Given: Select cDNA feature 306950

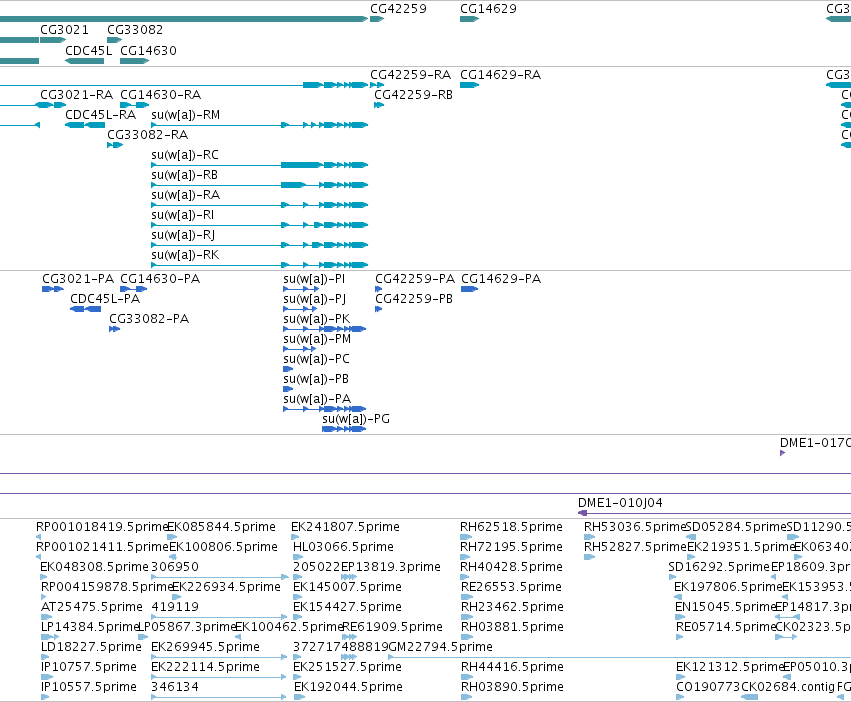Looking at the screenshot, I should pyautogui.click(x=175, y=567).
